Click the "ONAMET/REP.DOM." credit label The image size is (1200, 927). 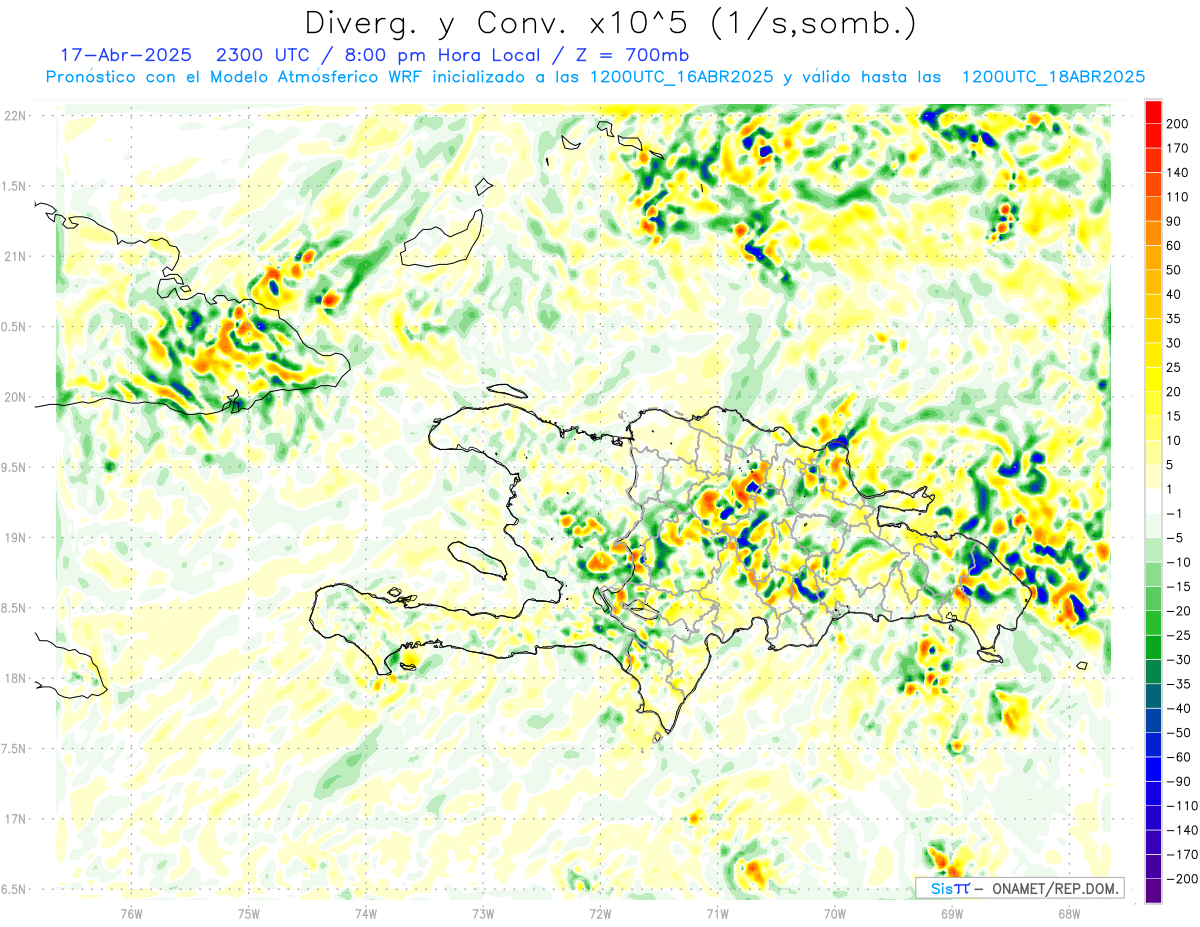click(1055, 889)
